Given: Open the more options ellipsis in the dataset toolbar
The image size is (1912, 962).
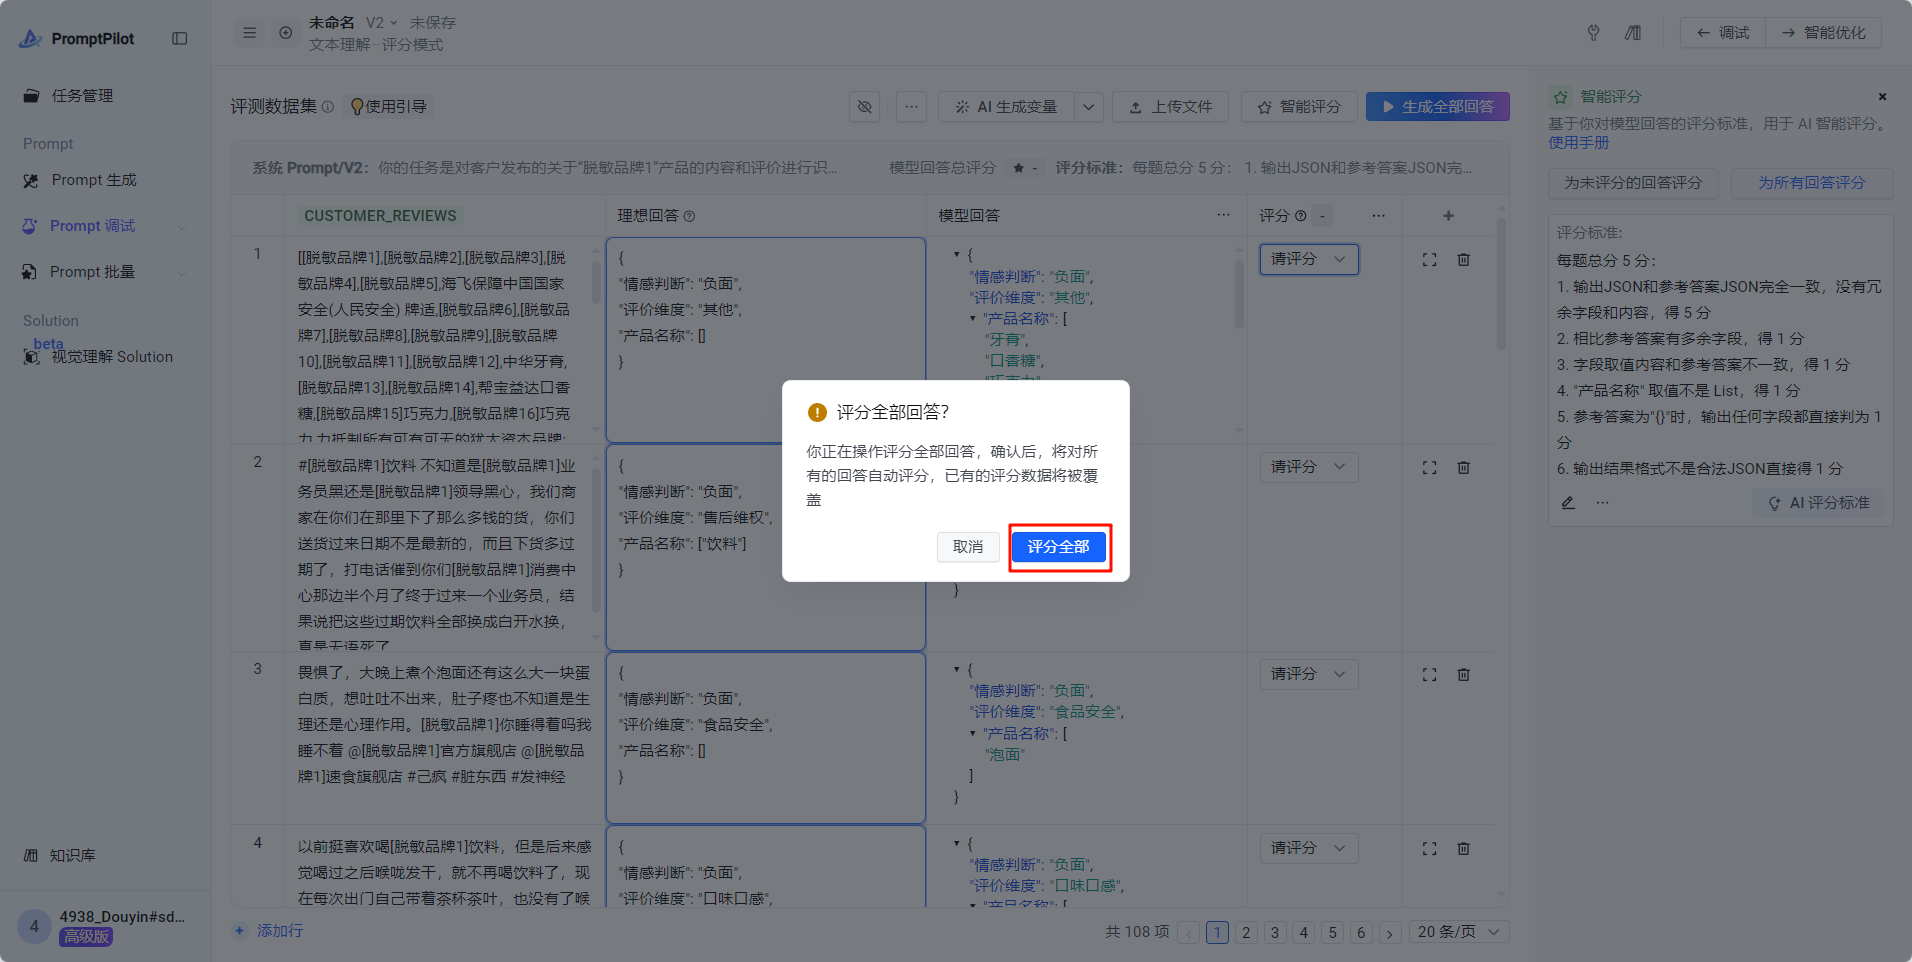Looking at the screenshot, I should (911, 106).
